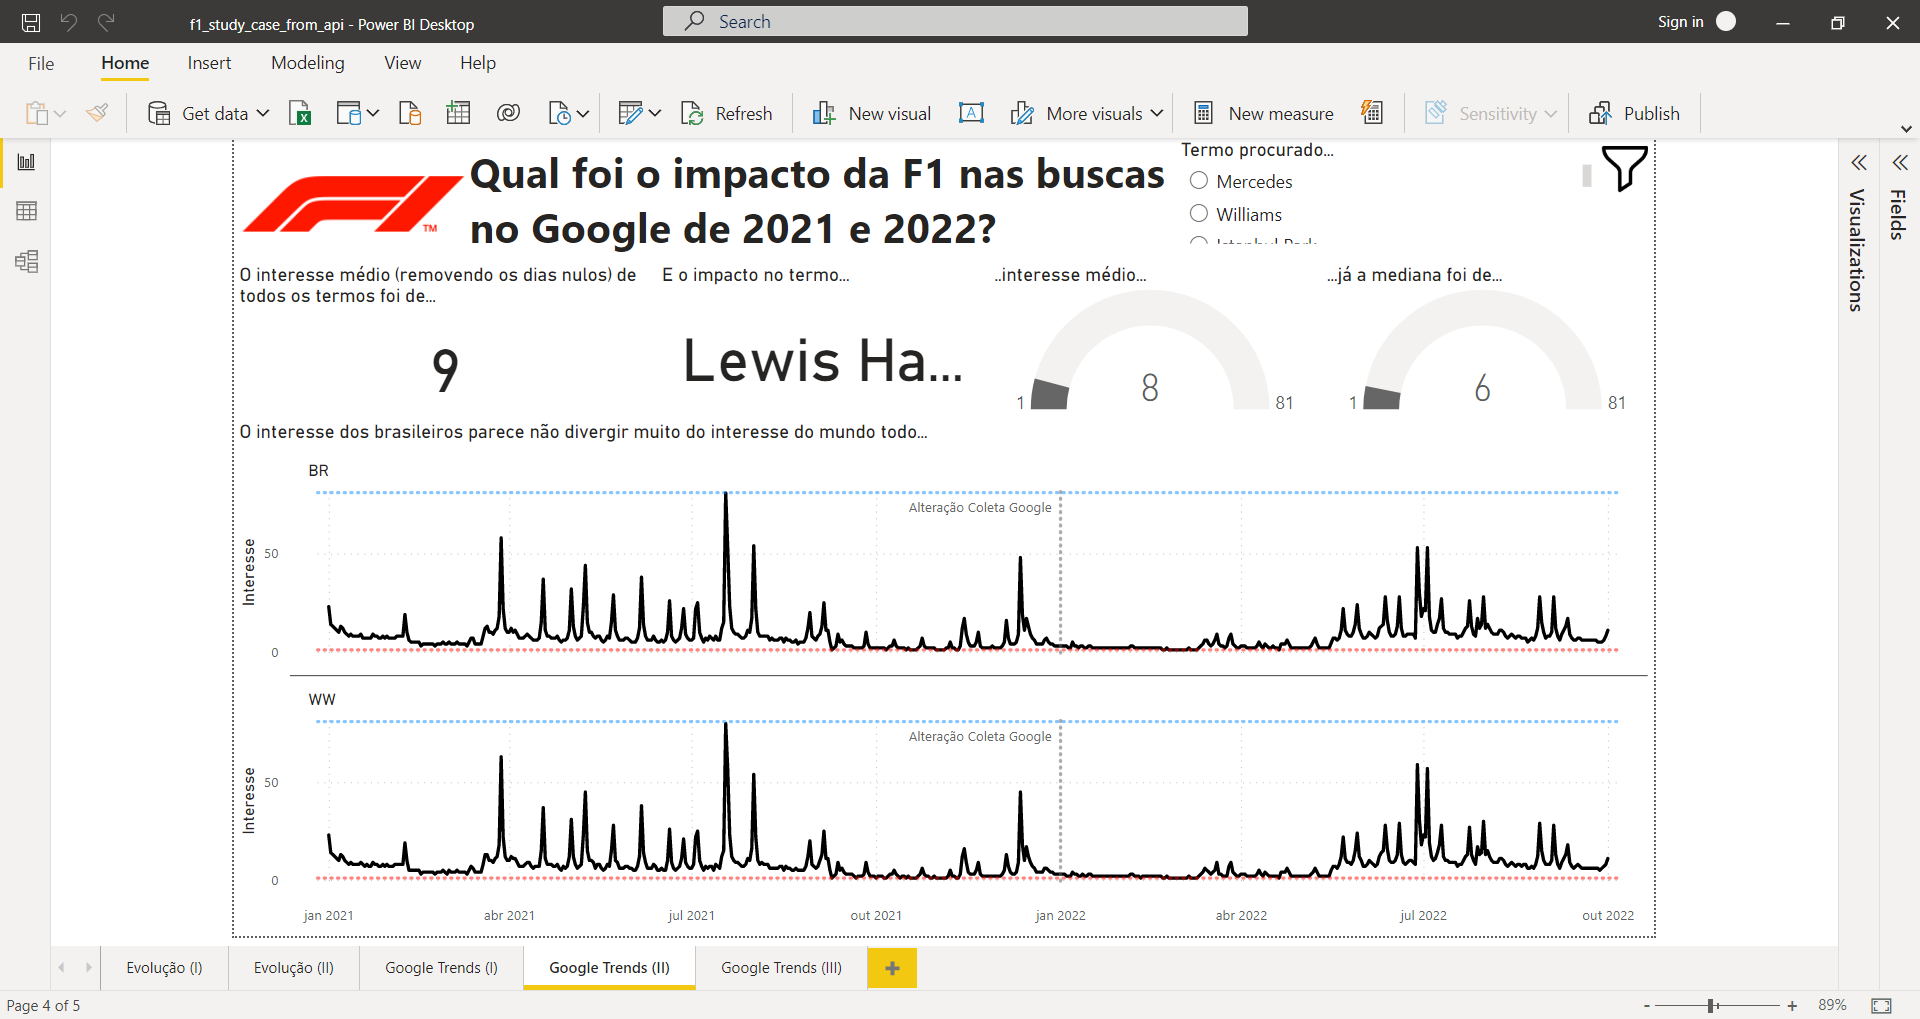The image size is (1920, 1019).
Task: Click the account avatar next to Sign in
Action: [x=1726, y=22]
